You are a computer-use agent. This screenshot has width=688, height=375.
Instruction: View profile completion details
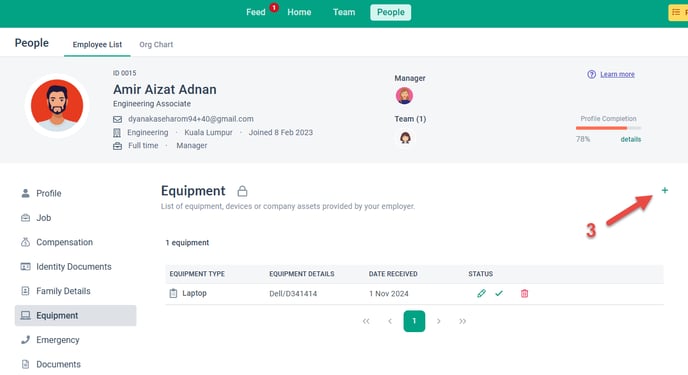(631, 139)
